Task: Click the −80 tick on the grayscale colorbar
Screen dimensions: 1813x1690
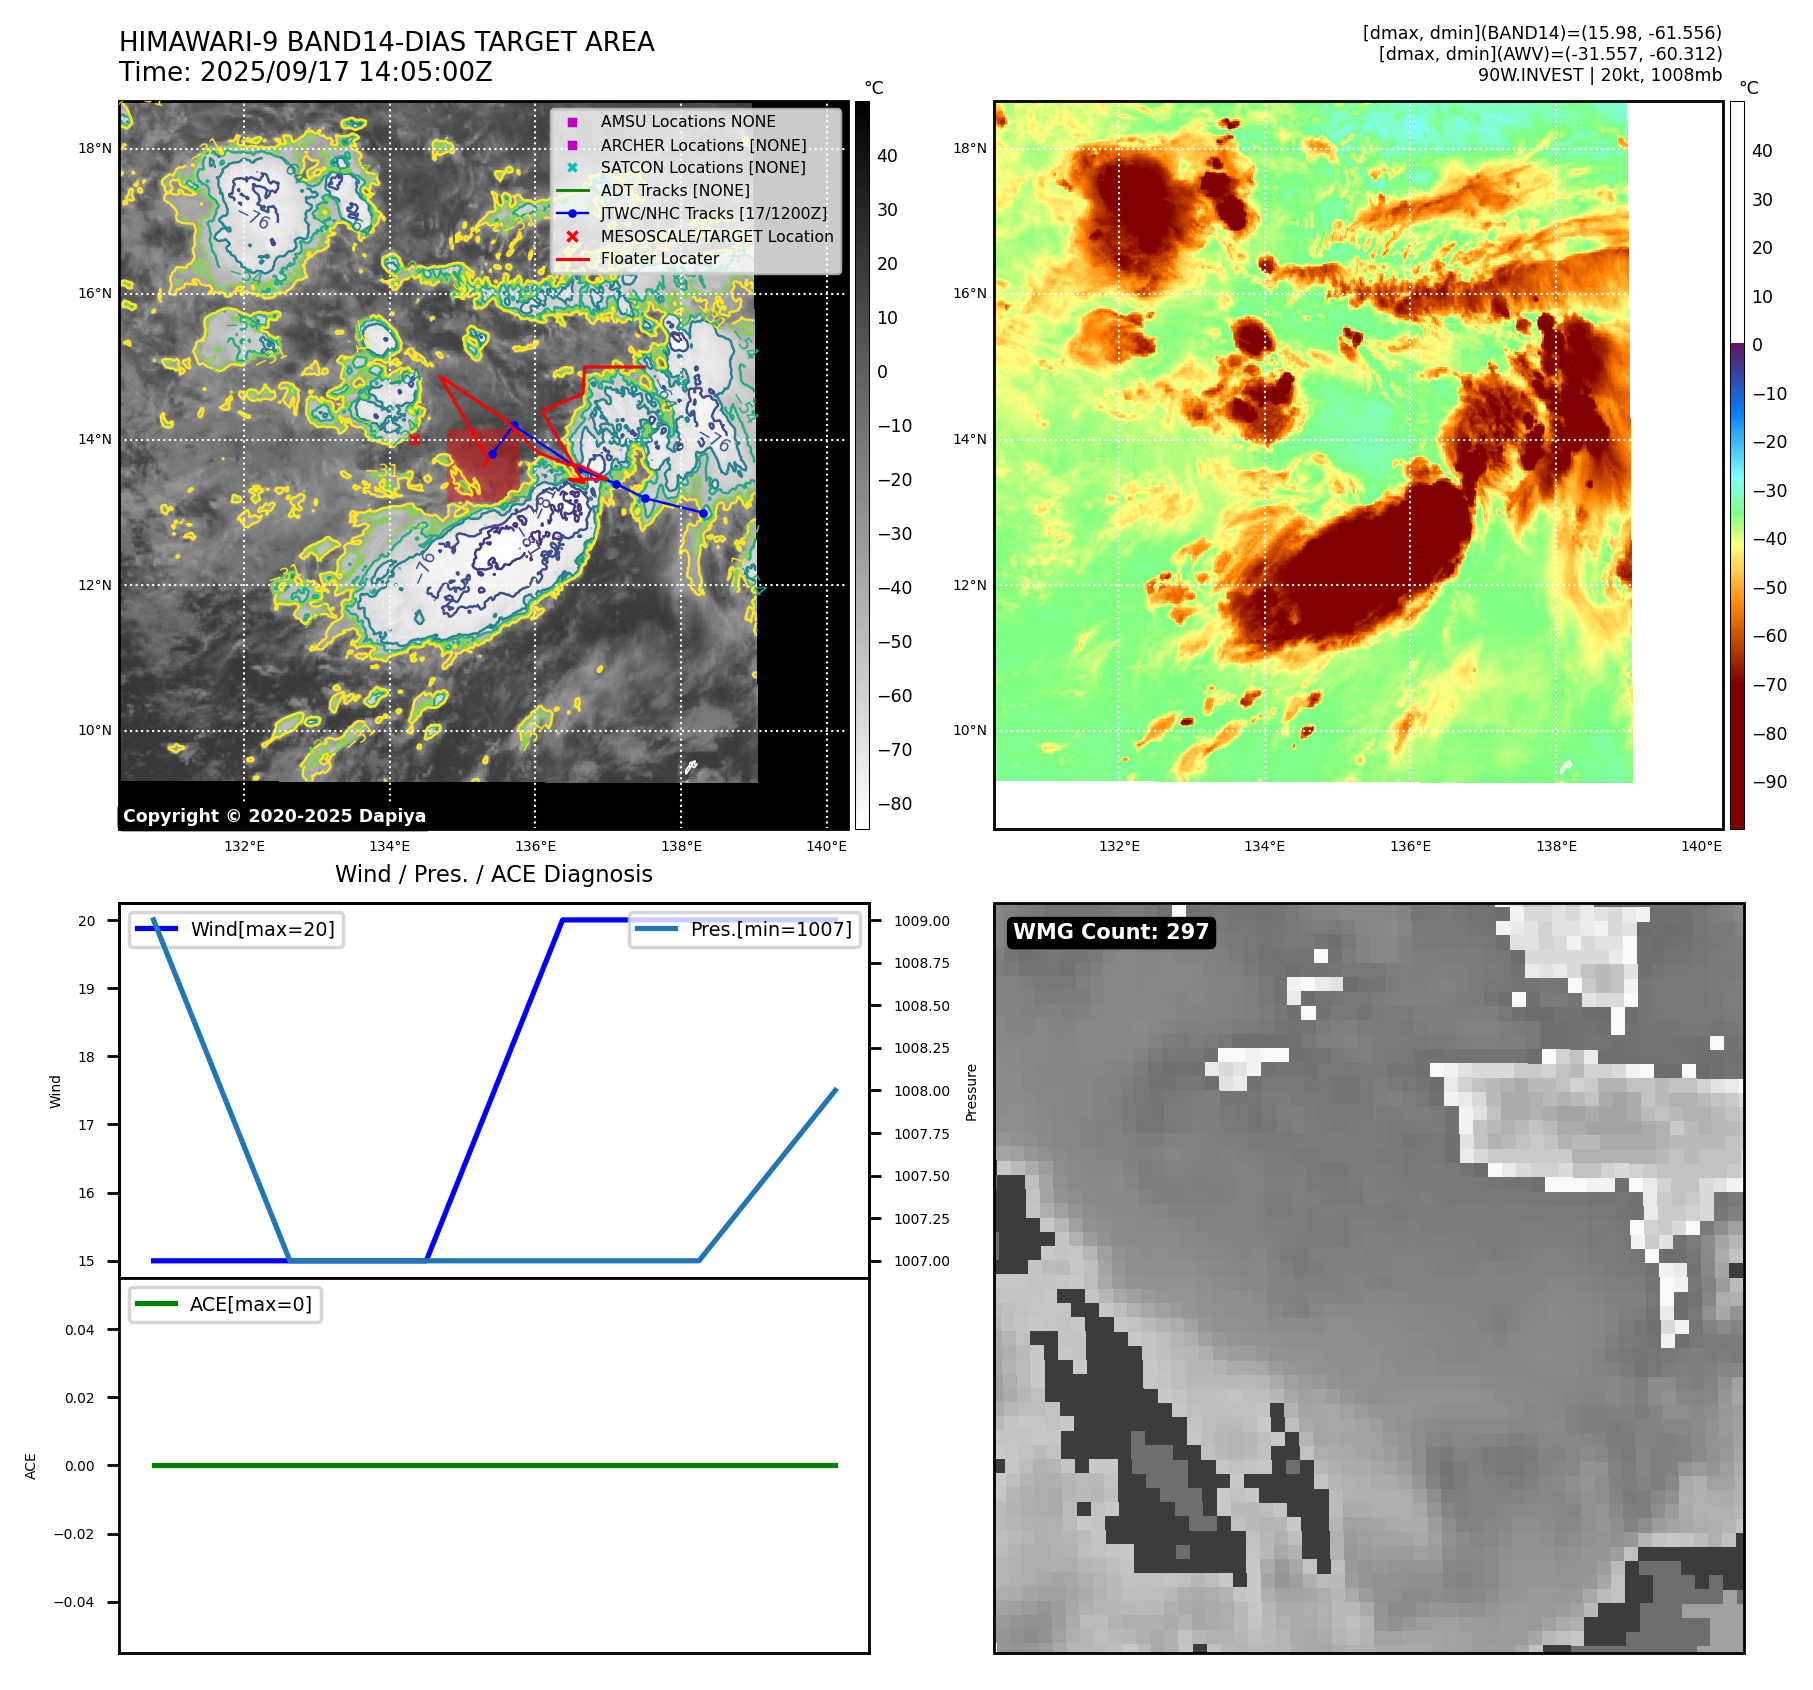Action: tap(895, 804)
